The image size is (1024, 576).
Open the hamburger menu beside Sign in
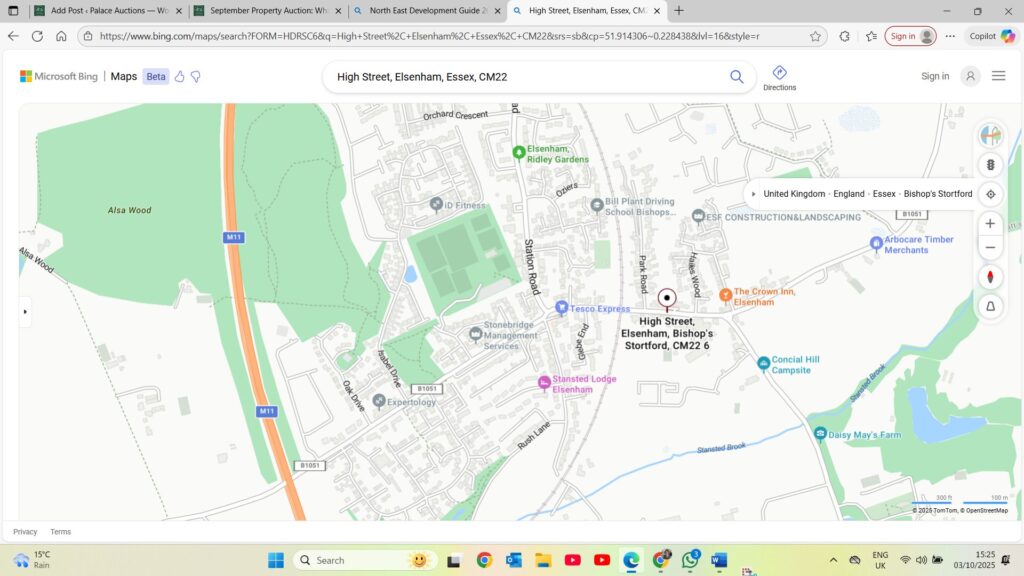coord(998,76)
